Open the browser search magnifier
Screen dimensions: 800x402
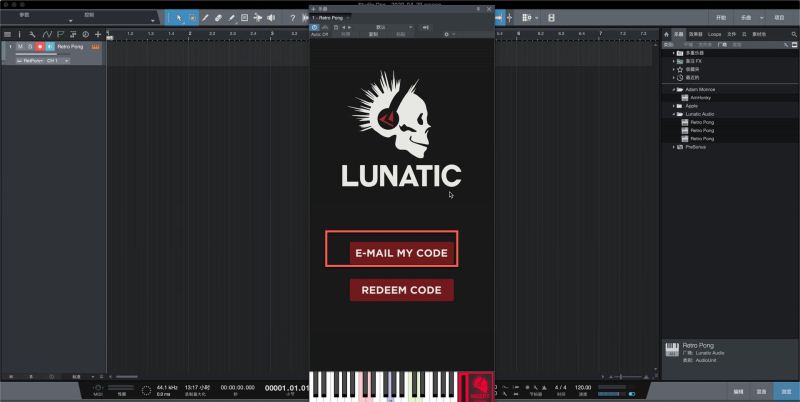pyautogui.click(x=794, y=34)
